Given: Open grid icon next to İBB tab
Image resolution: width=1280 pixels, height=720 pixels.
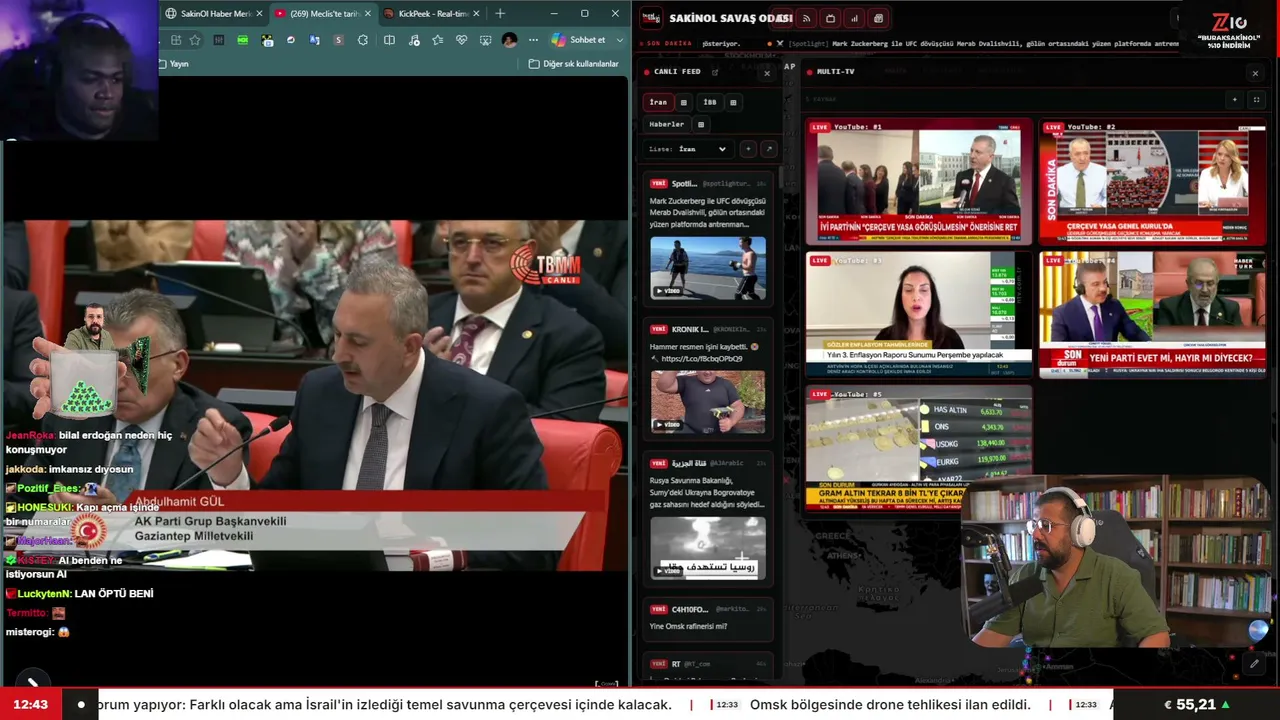Looking at the screenshot, I should (733, 102).
